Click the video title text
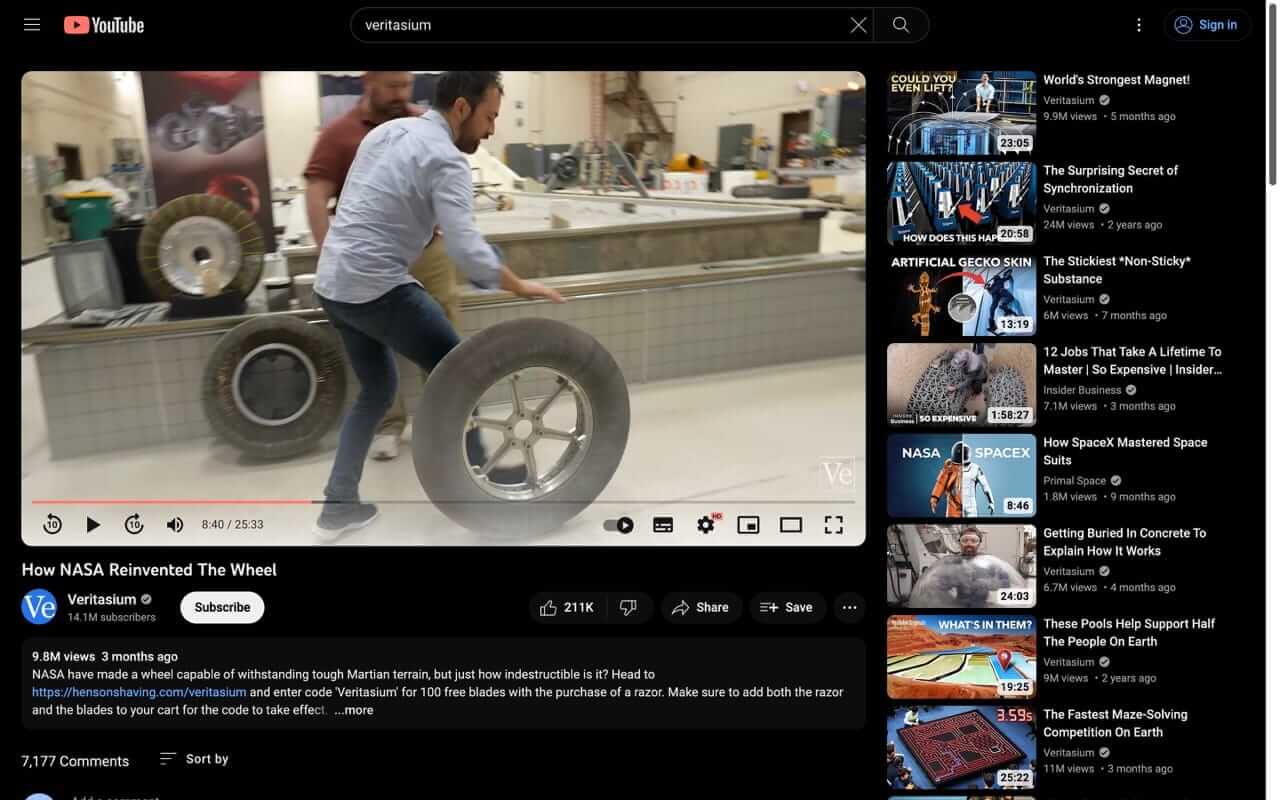Image resolution: width=1280 pixels, height=800 pixels. tap(149, 570)
